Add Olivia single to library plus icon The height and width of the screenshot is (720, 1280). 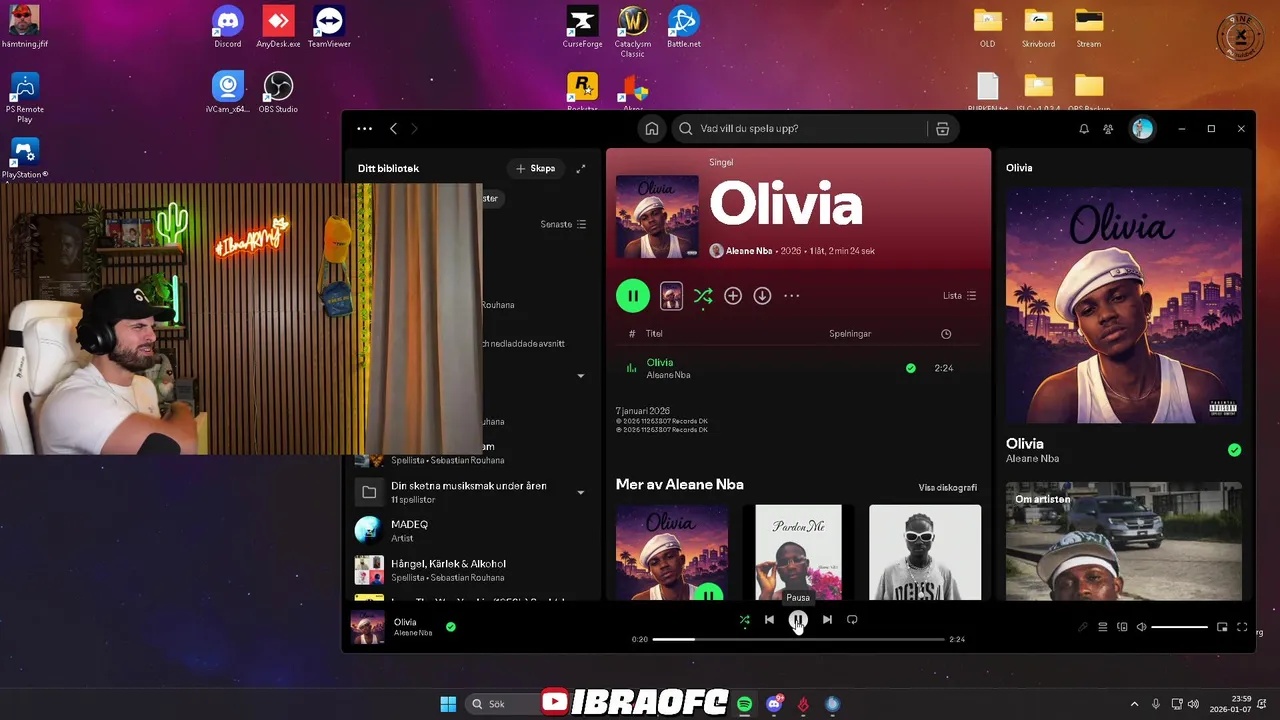pyautogui.click(x=733, y=296)
